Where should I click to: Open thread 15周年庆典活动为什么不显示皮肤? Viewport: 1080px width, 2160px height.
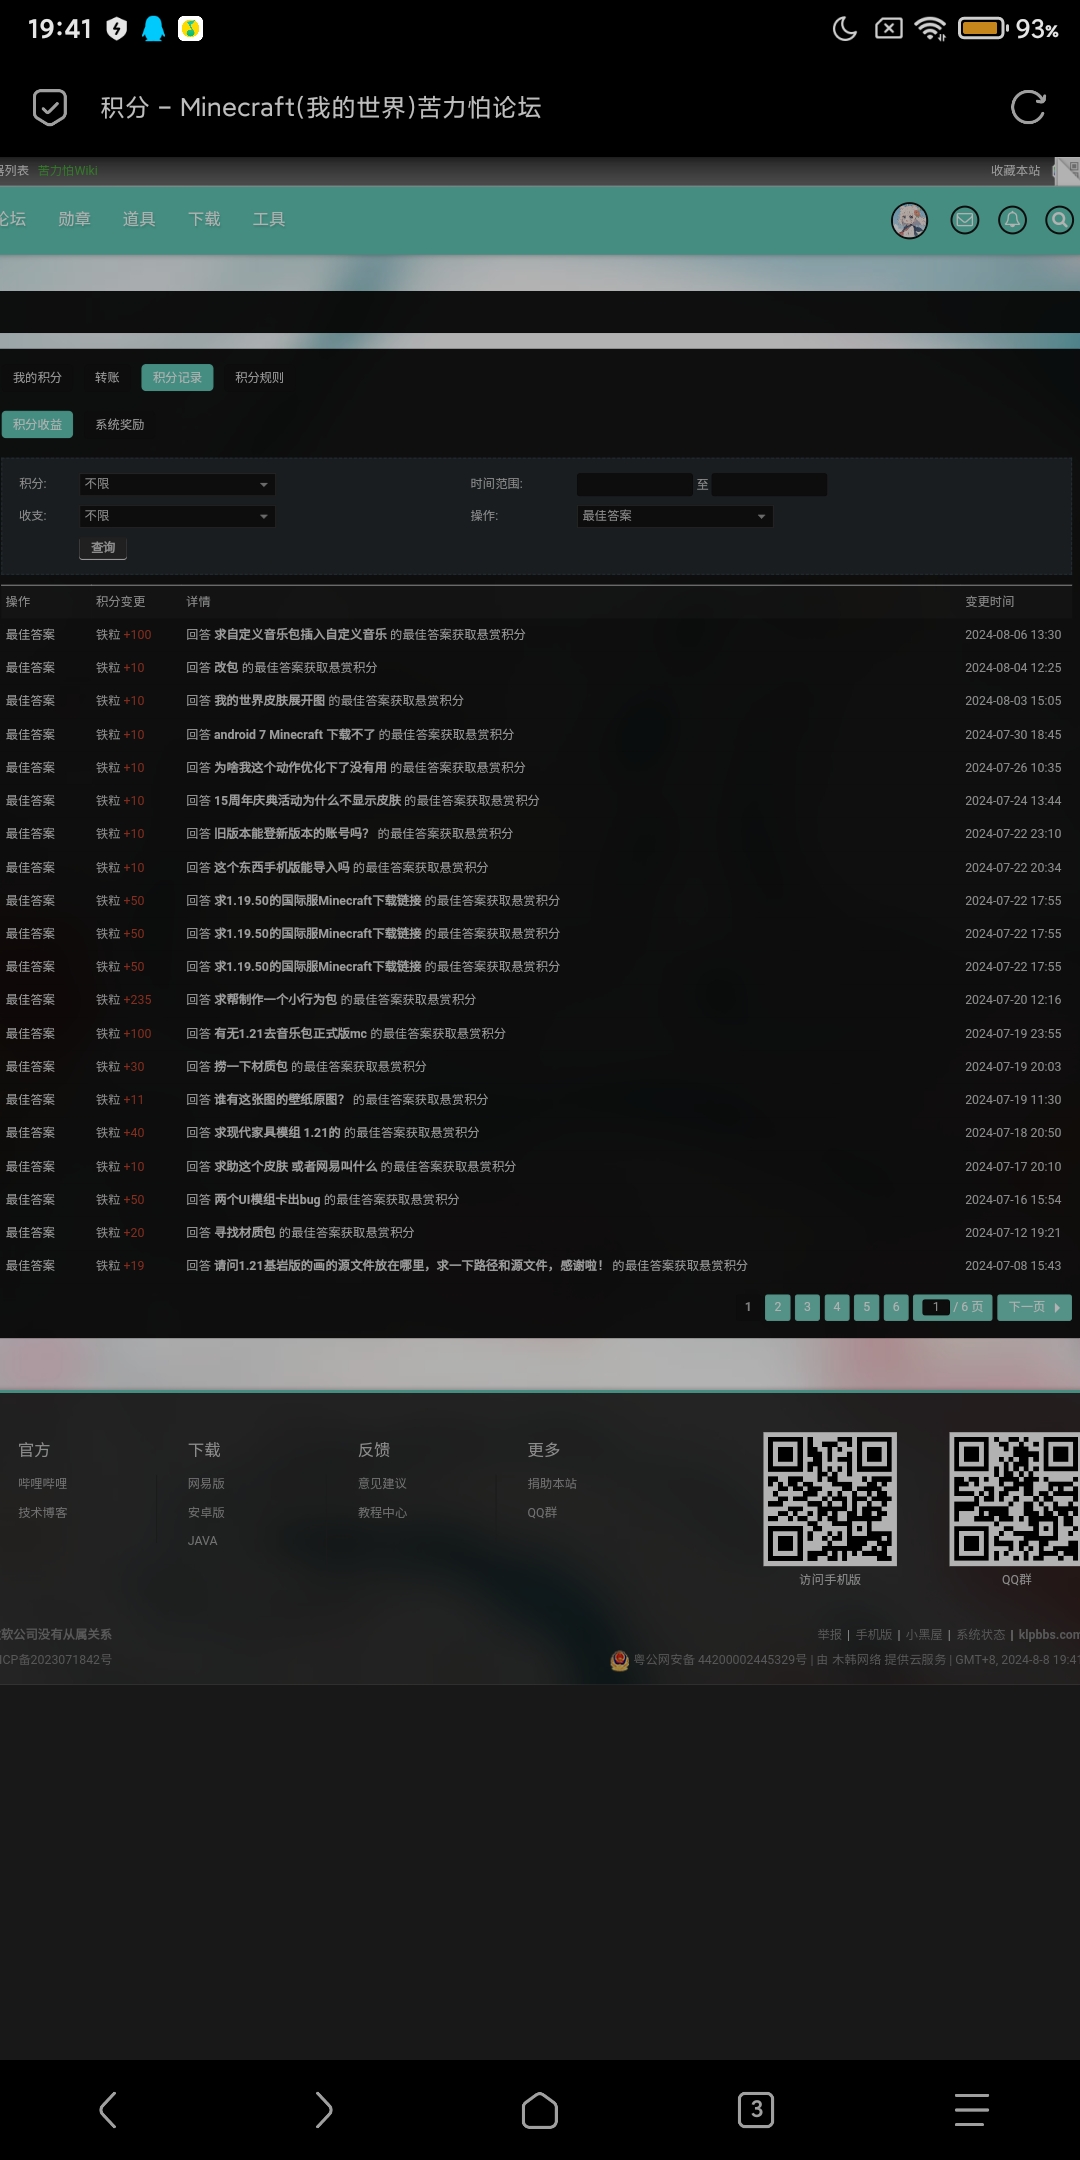307,800
